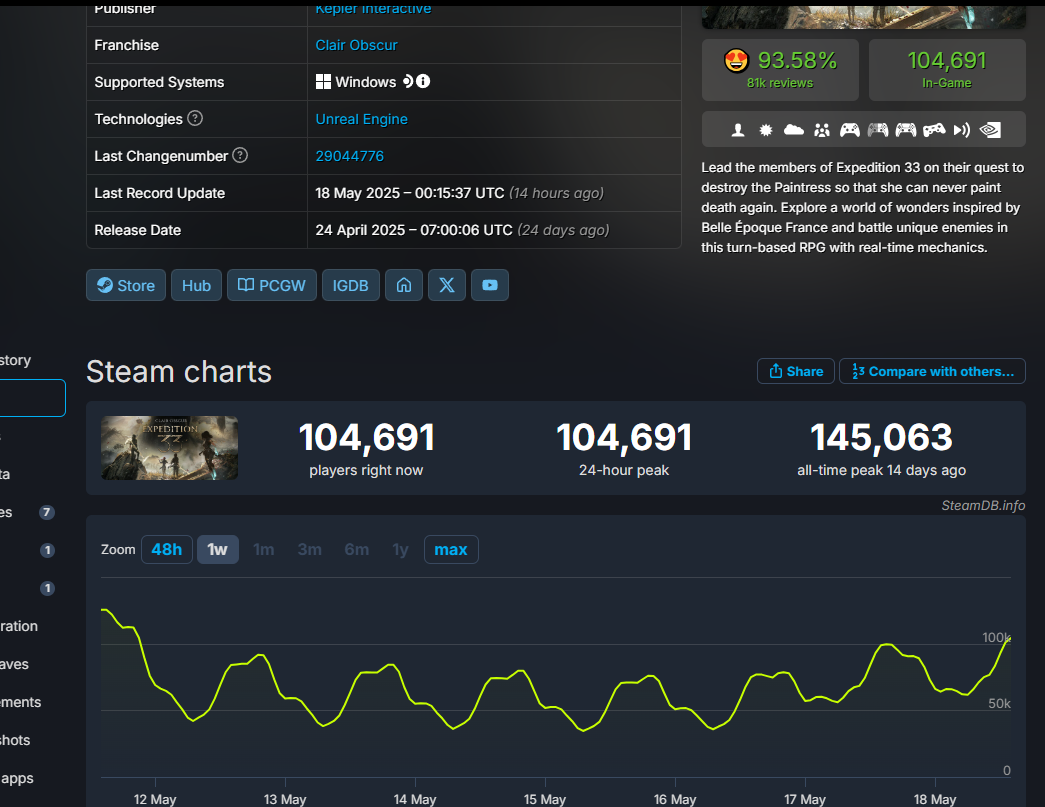The height and width of the screenshot is (807, 1045).
Task: Click the faded half-shaded controller icon
Action: (x=878, y=130)
